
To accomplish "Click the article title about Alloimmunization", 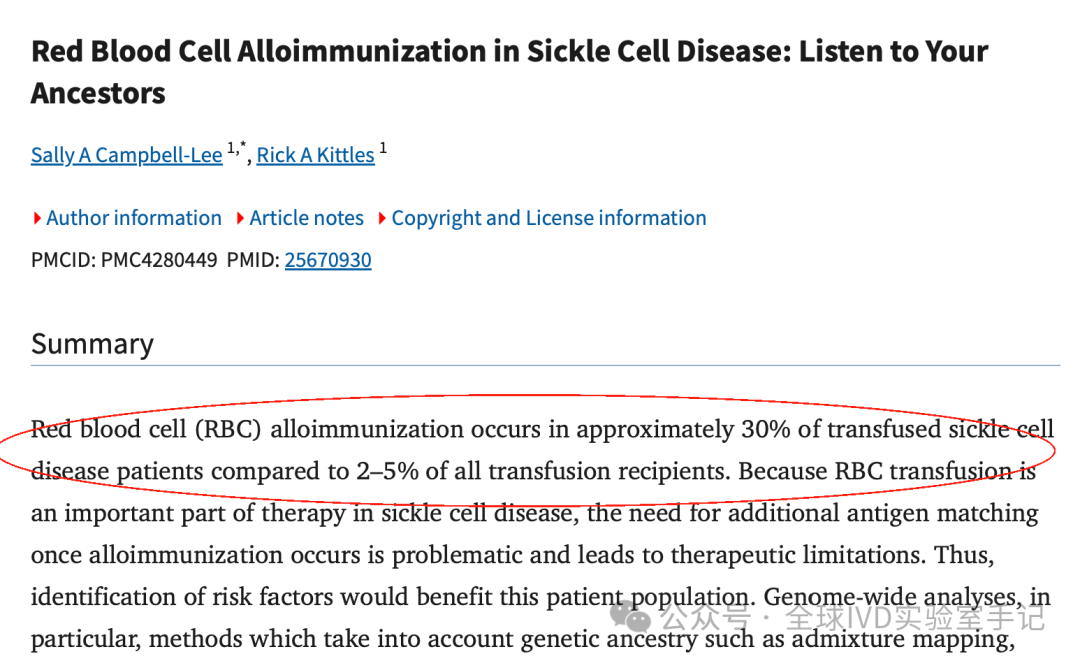I will coord(509,72).
